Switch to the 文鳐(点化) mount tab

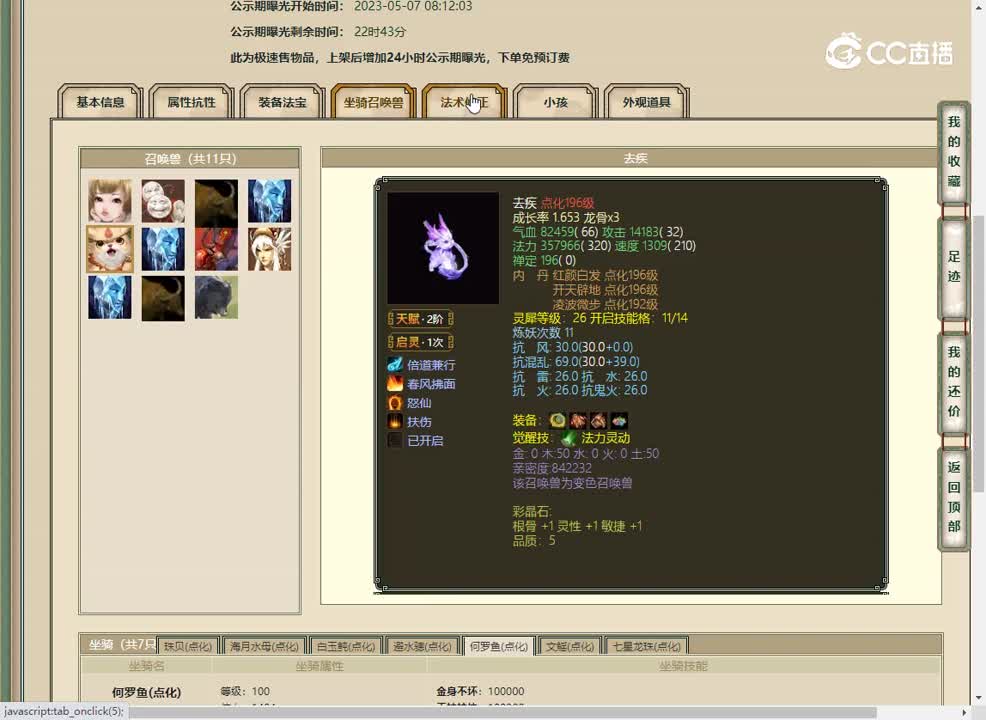(x=570, y=646)
